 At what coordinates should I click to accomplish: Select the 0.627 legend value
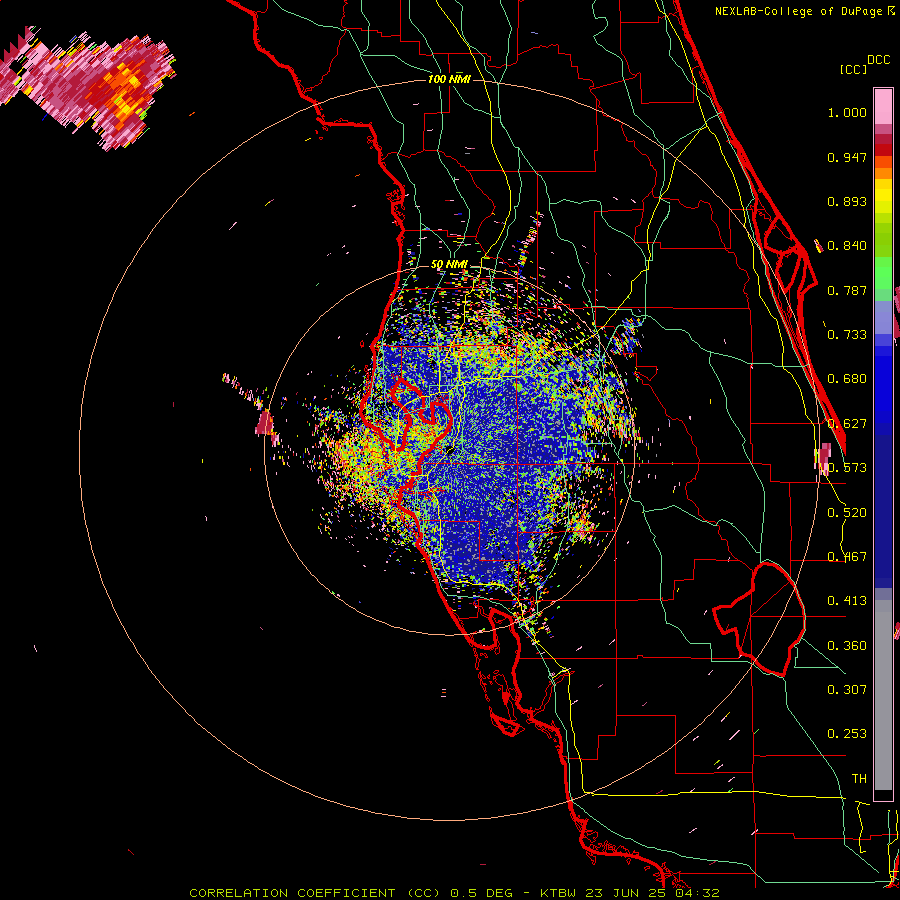tap(847, 424)
